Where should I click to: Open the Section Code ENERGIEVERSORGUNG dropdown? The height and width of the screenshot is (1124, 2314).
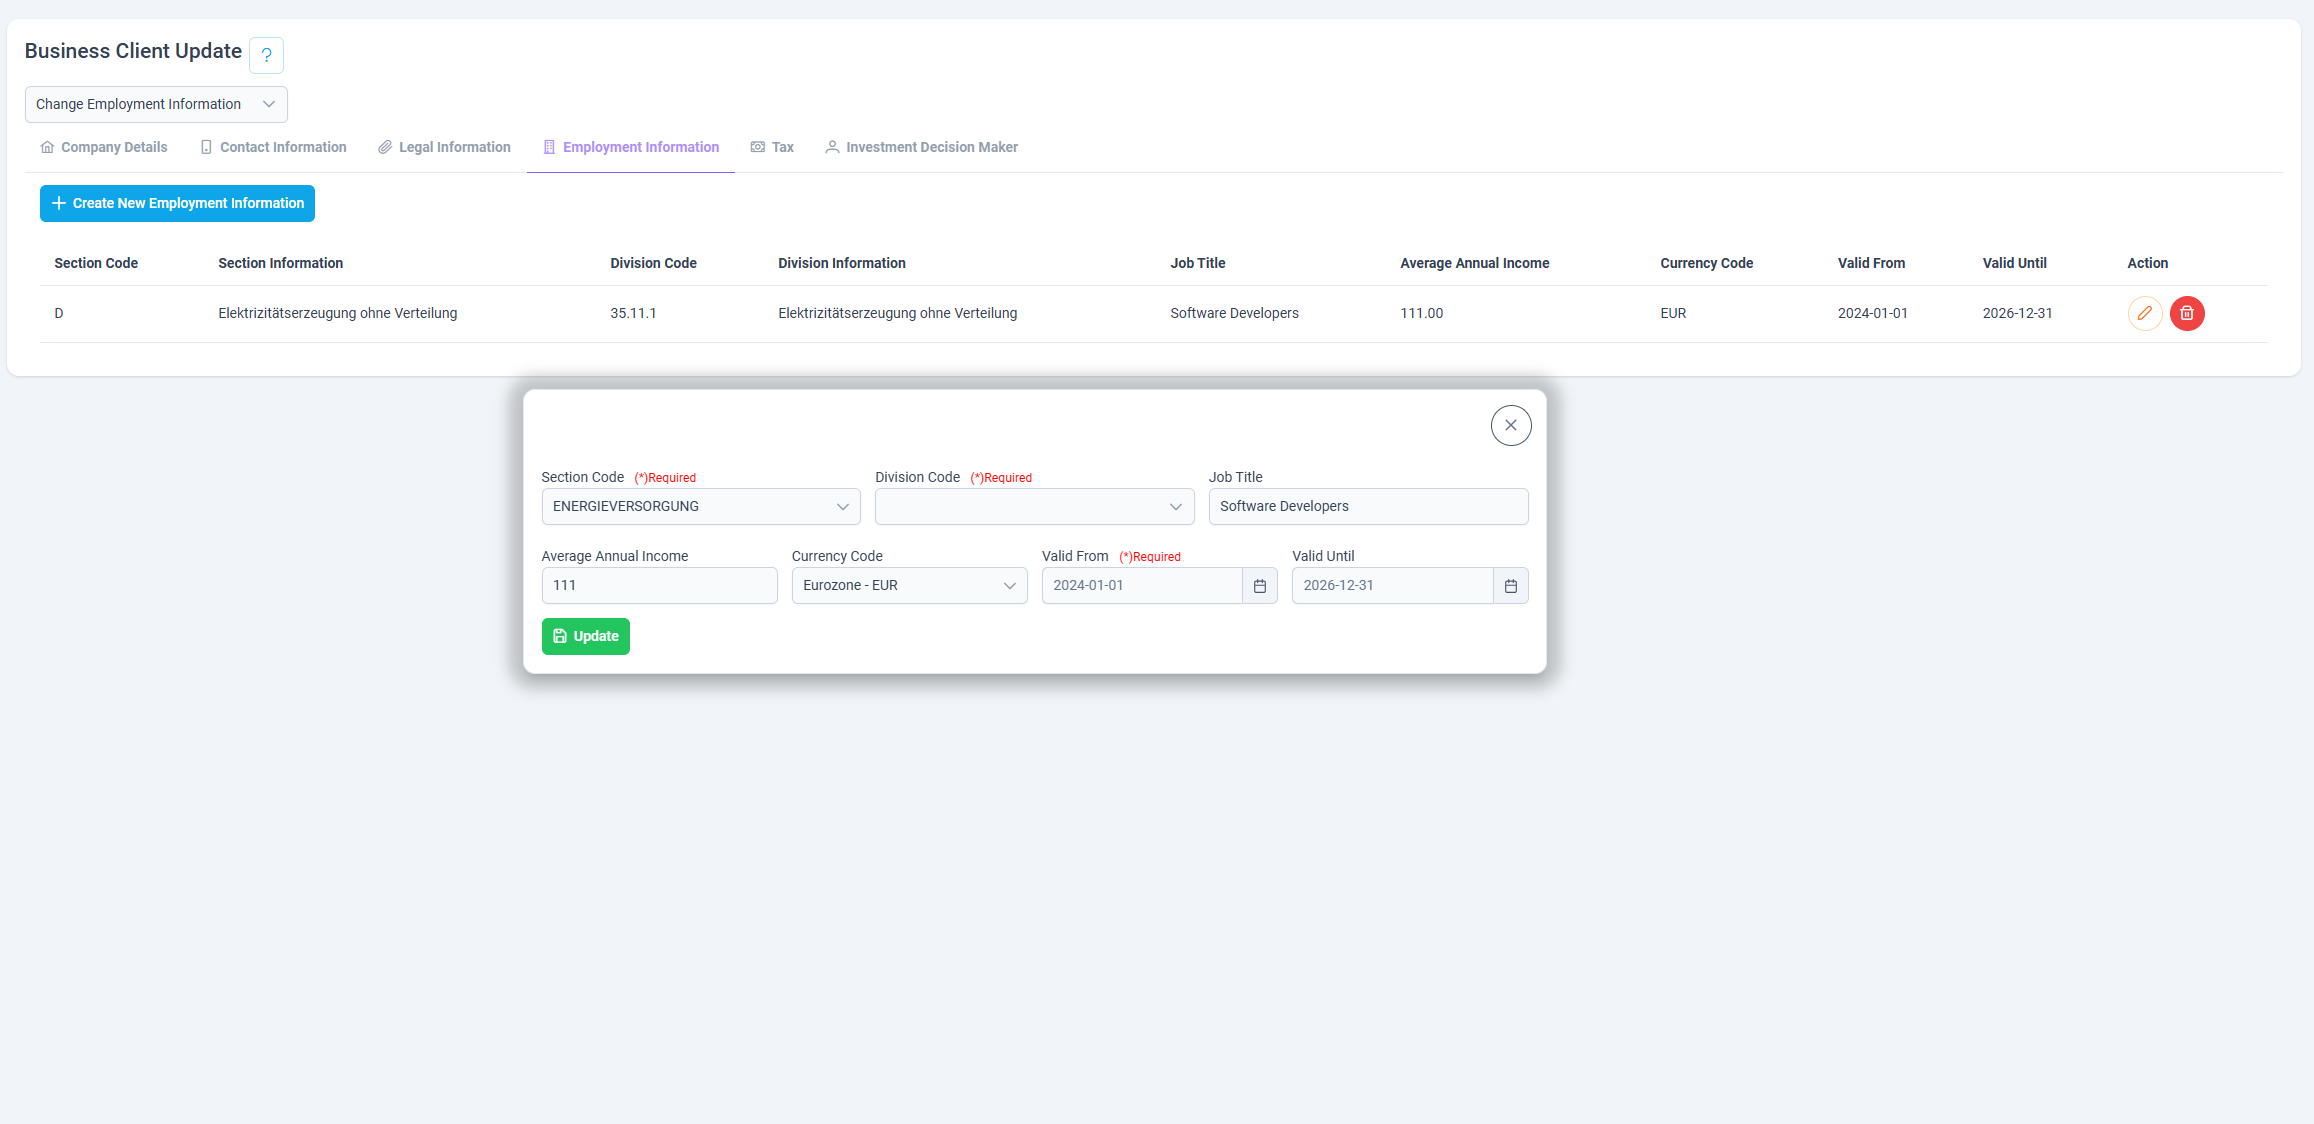coord(701,506)
